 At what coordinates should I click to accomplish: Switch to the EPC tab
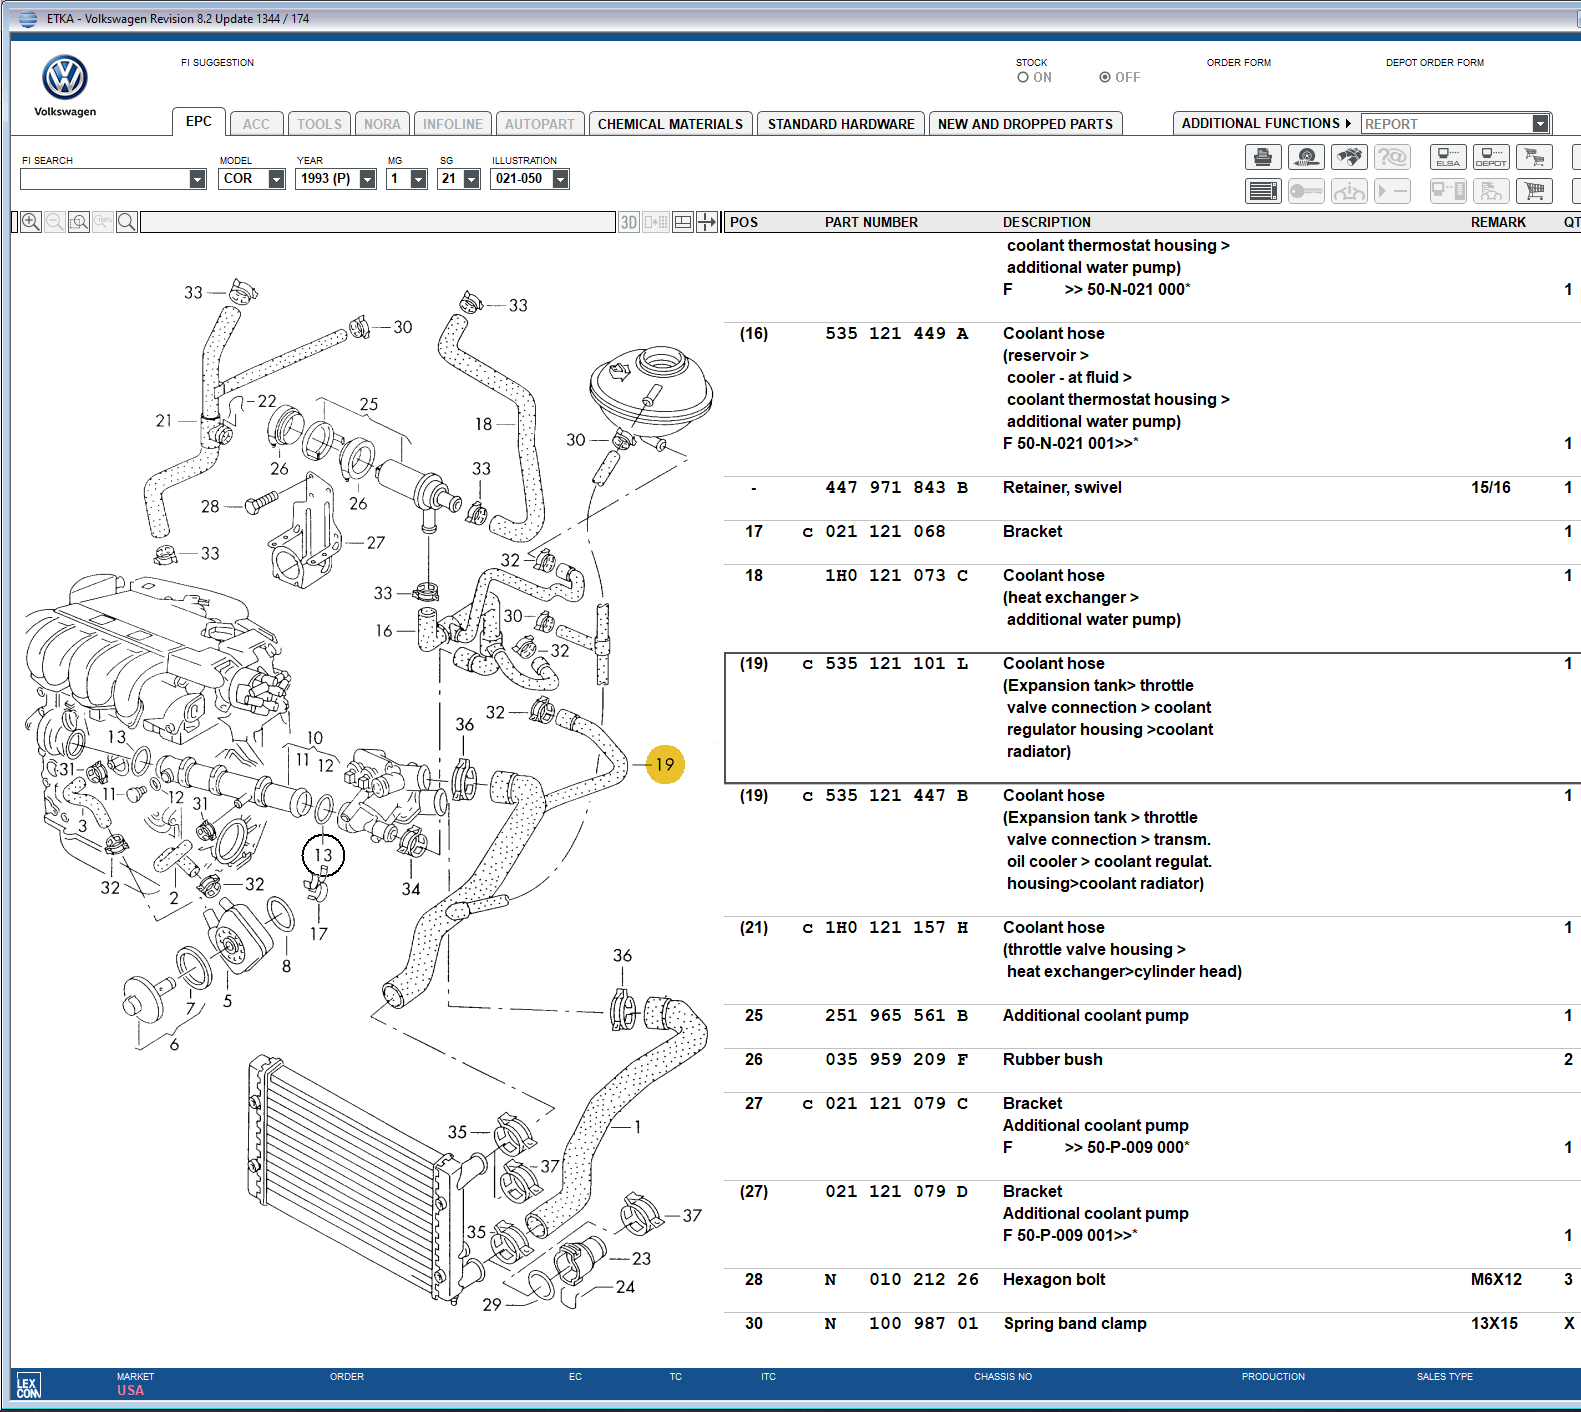199,121
